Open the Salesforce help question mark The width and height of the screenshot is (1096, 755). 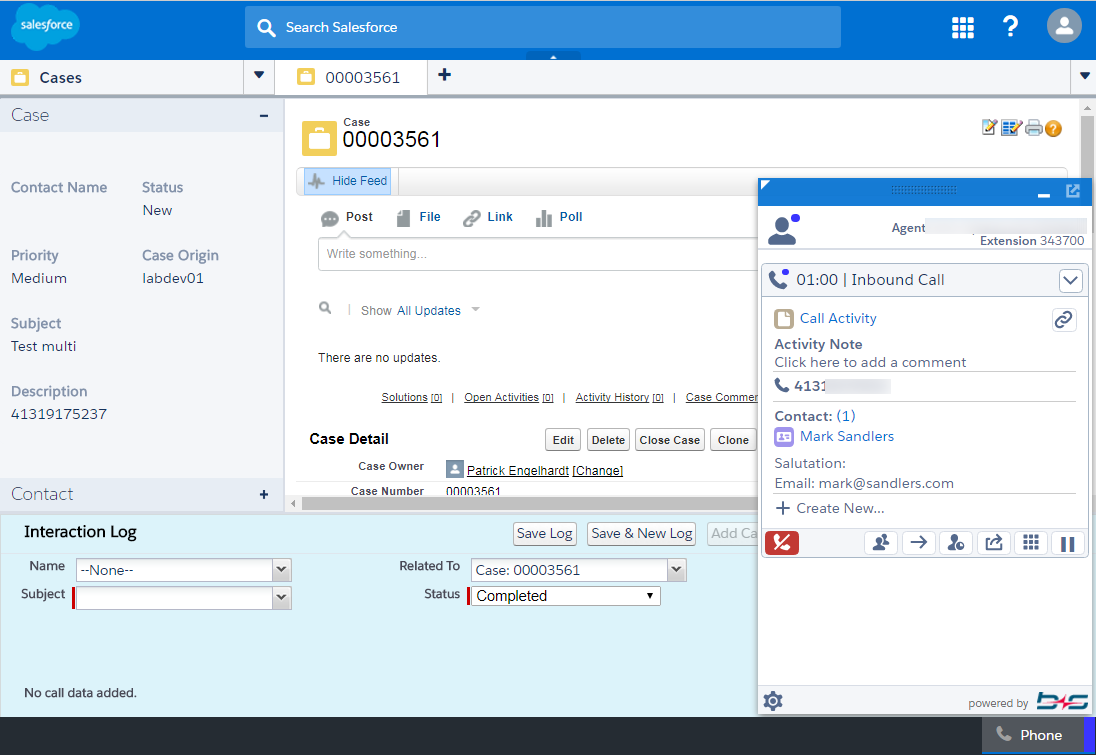click(1010, 27)
